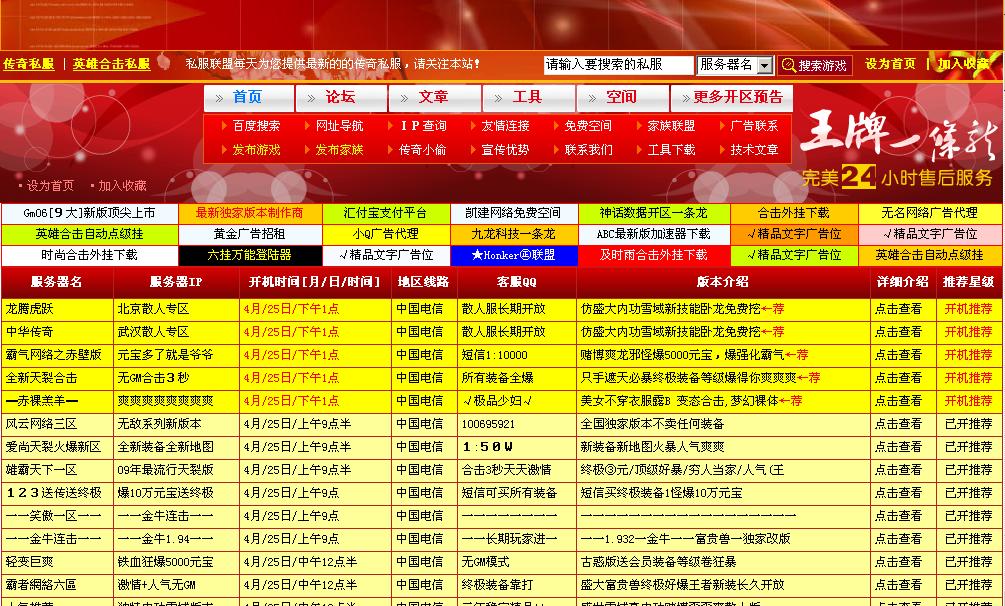Click the 最新独家版本制作商 ad banner
The width and height of the screenshot is (1005, 606).
click(250, 212)
